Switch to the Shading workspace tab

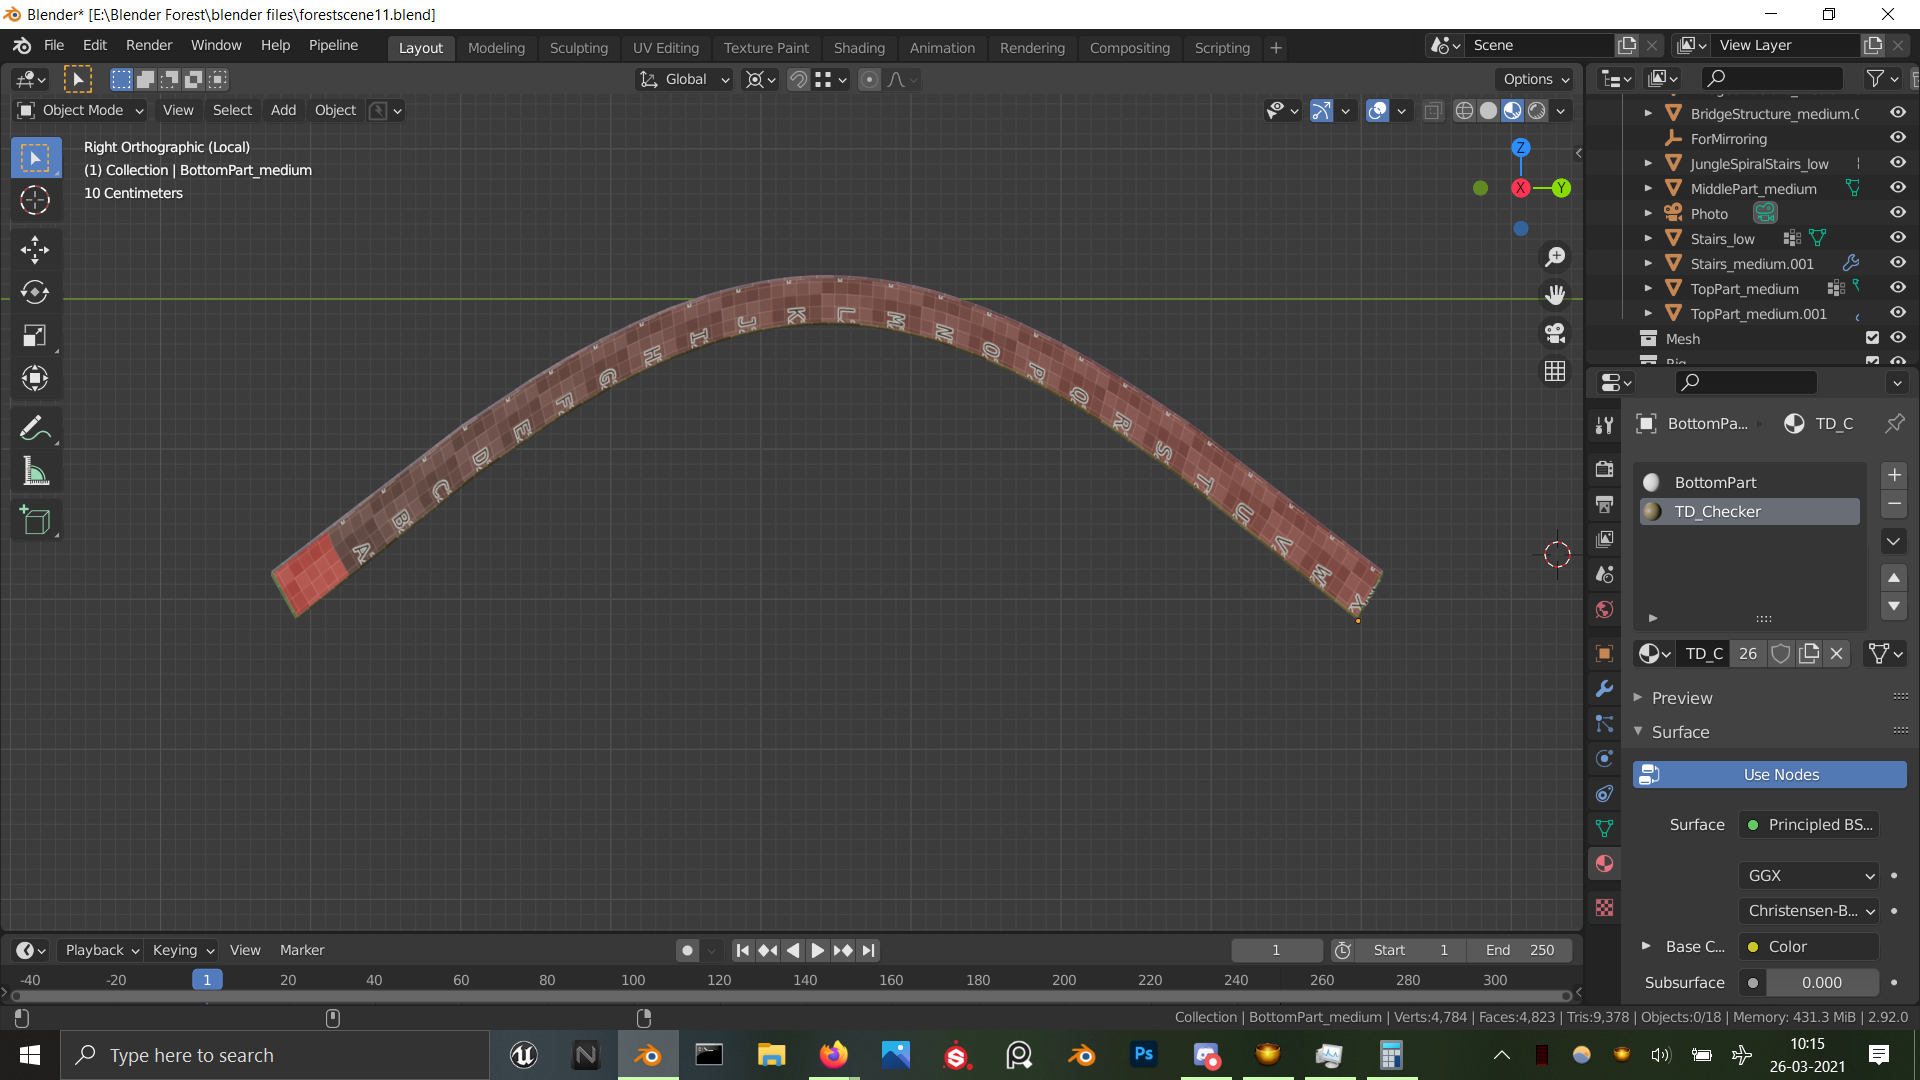coord(859,48)
